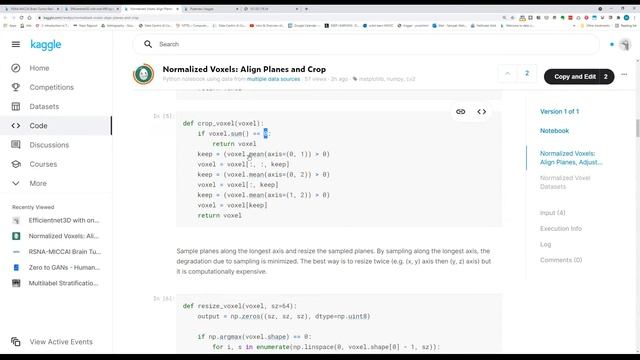Viewport: 640px width, 360px height.
Task: Go to Execution Info section
Action: (561, 229)
